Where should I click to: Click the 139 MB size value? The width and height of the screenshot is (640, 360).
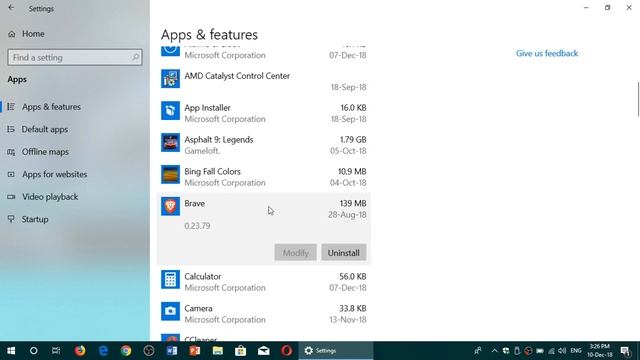(353, 203)
